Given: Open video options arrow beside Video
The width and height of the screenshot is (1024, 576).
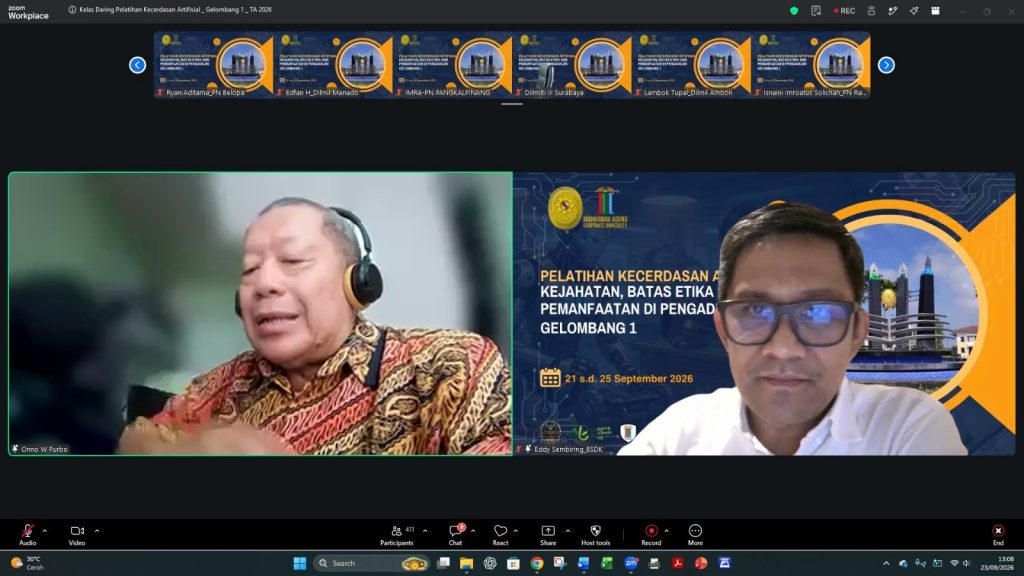Looking at the screenshot, I should tap(97, 530).
